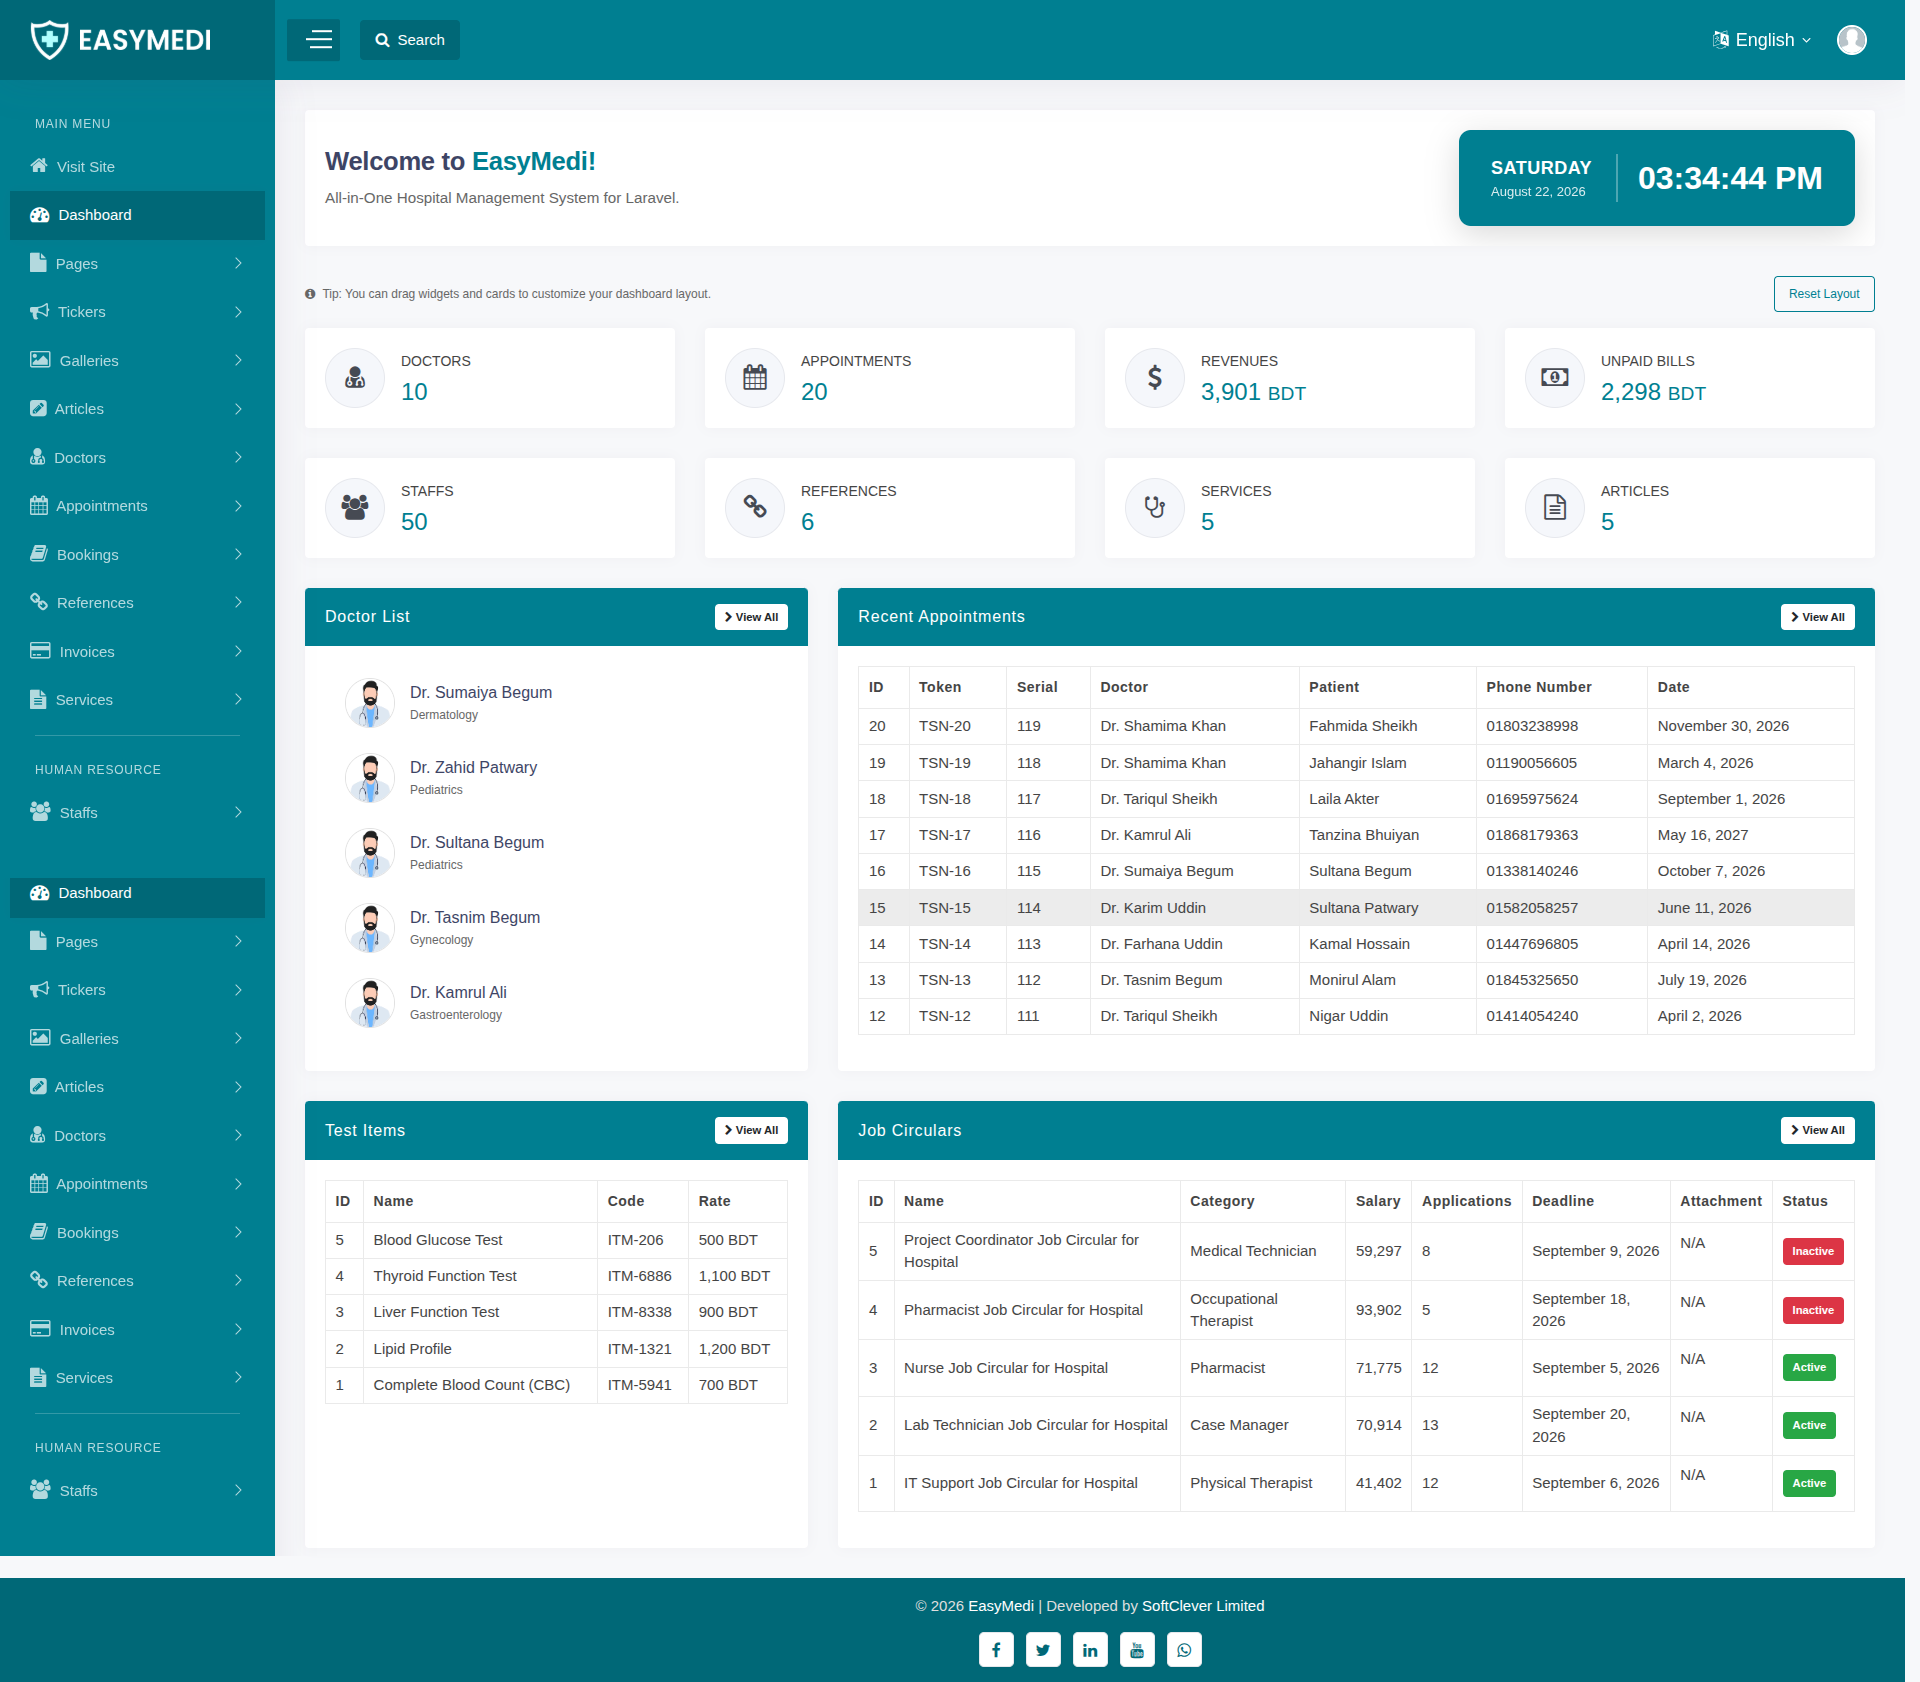Click the References link card icon
1920x1682 pixels.
click(755, 508)
